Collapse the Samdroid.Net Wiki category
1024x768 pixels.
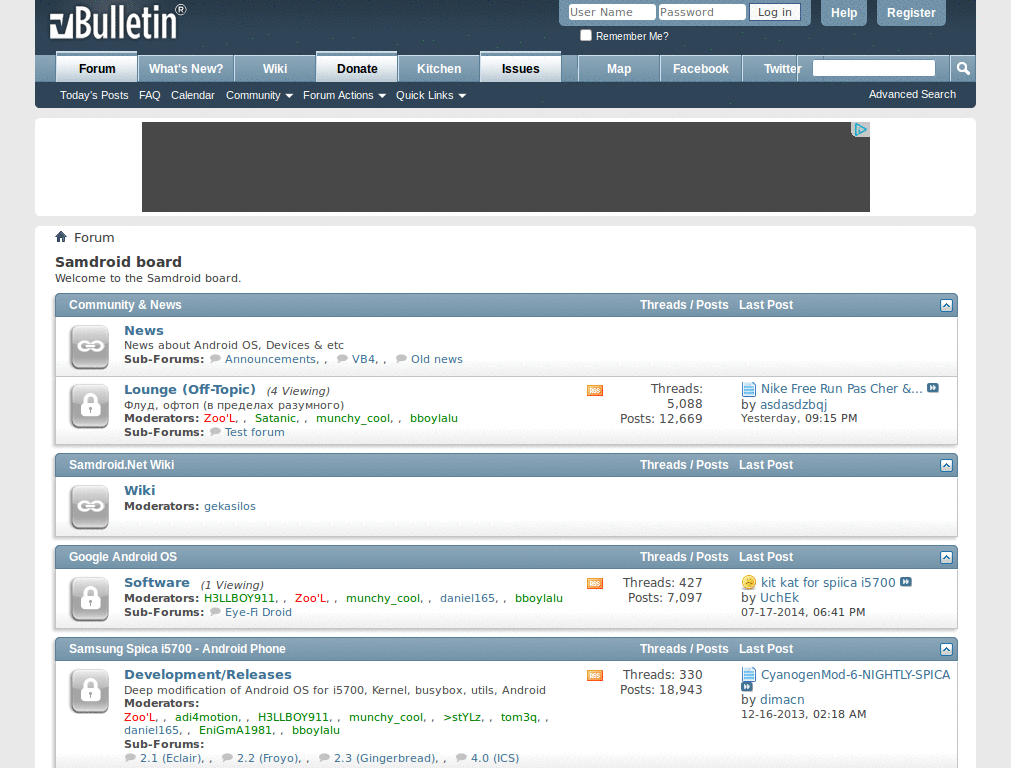click(946, 465)
